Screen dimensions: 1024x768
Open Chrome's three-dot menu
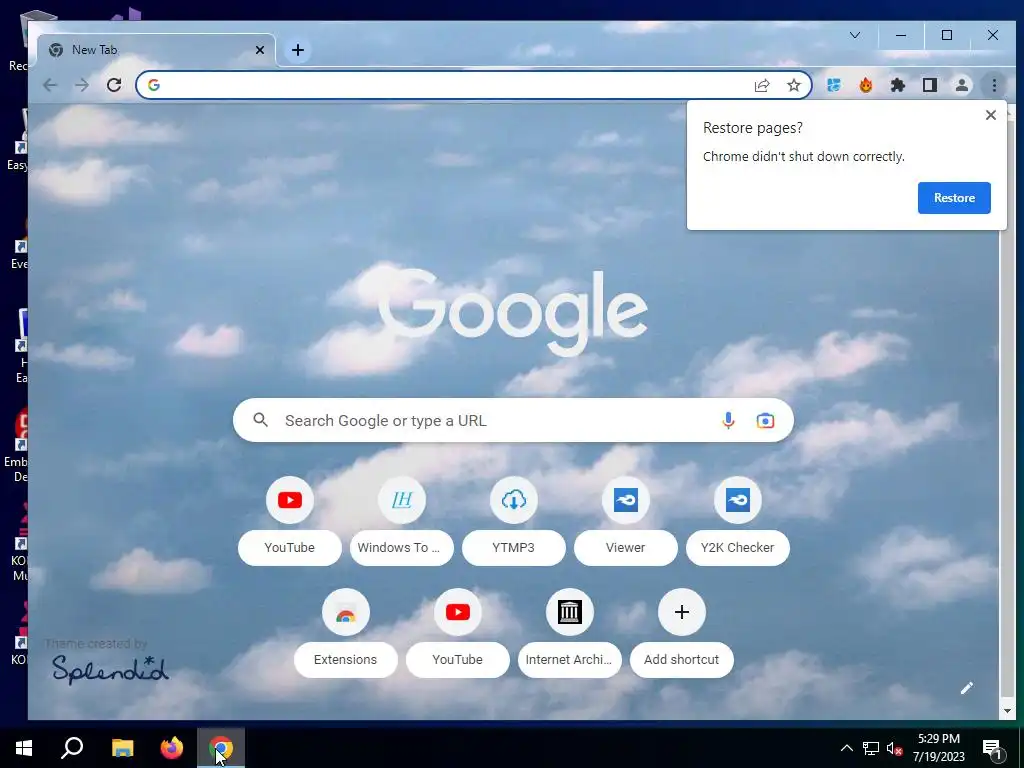point(994,85)
